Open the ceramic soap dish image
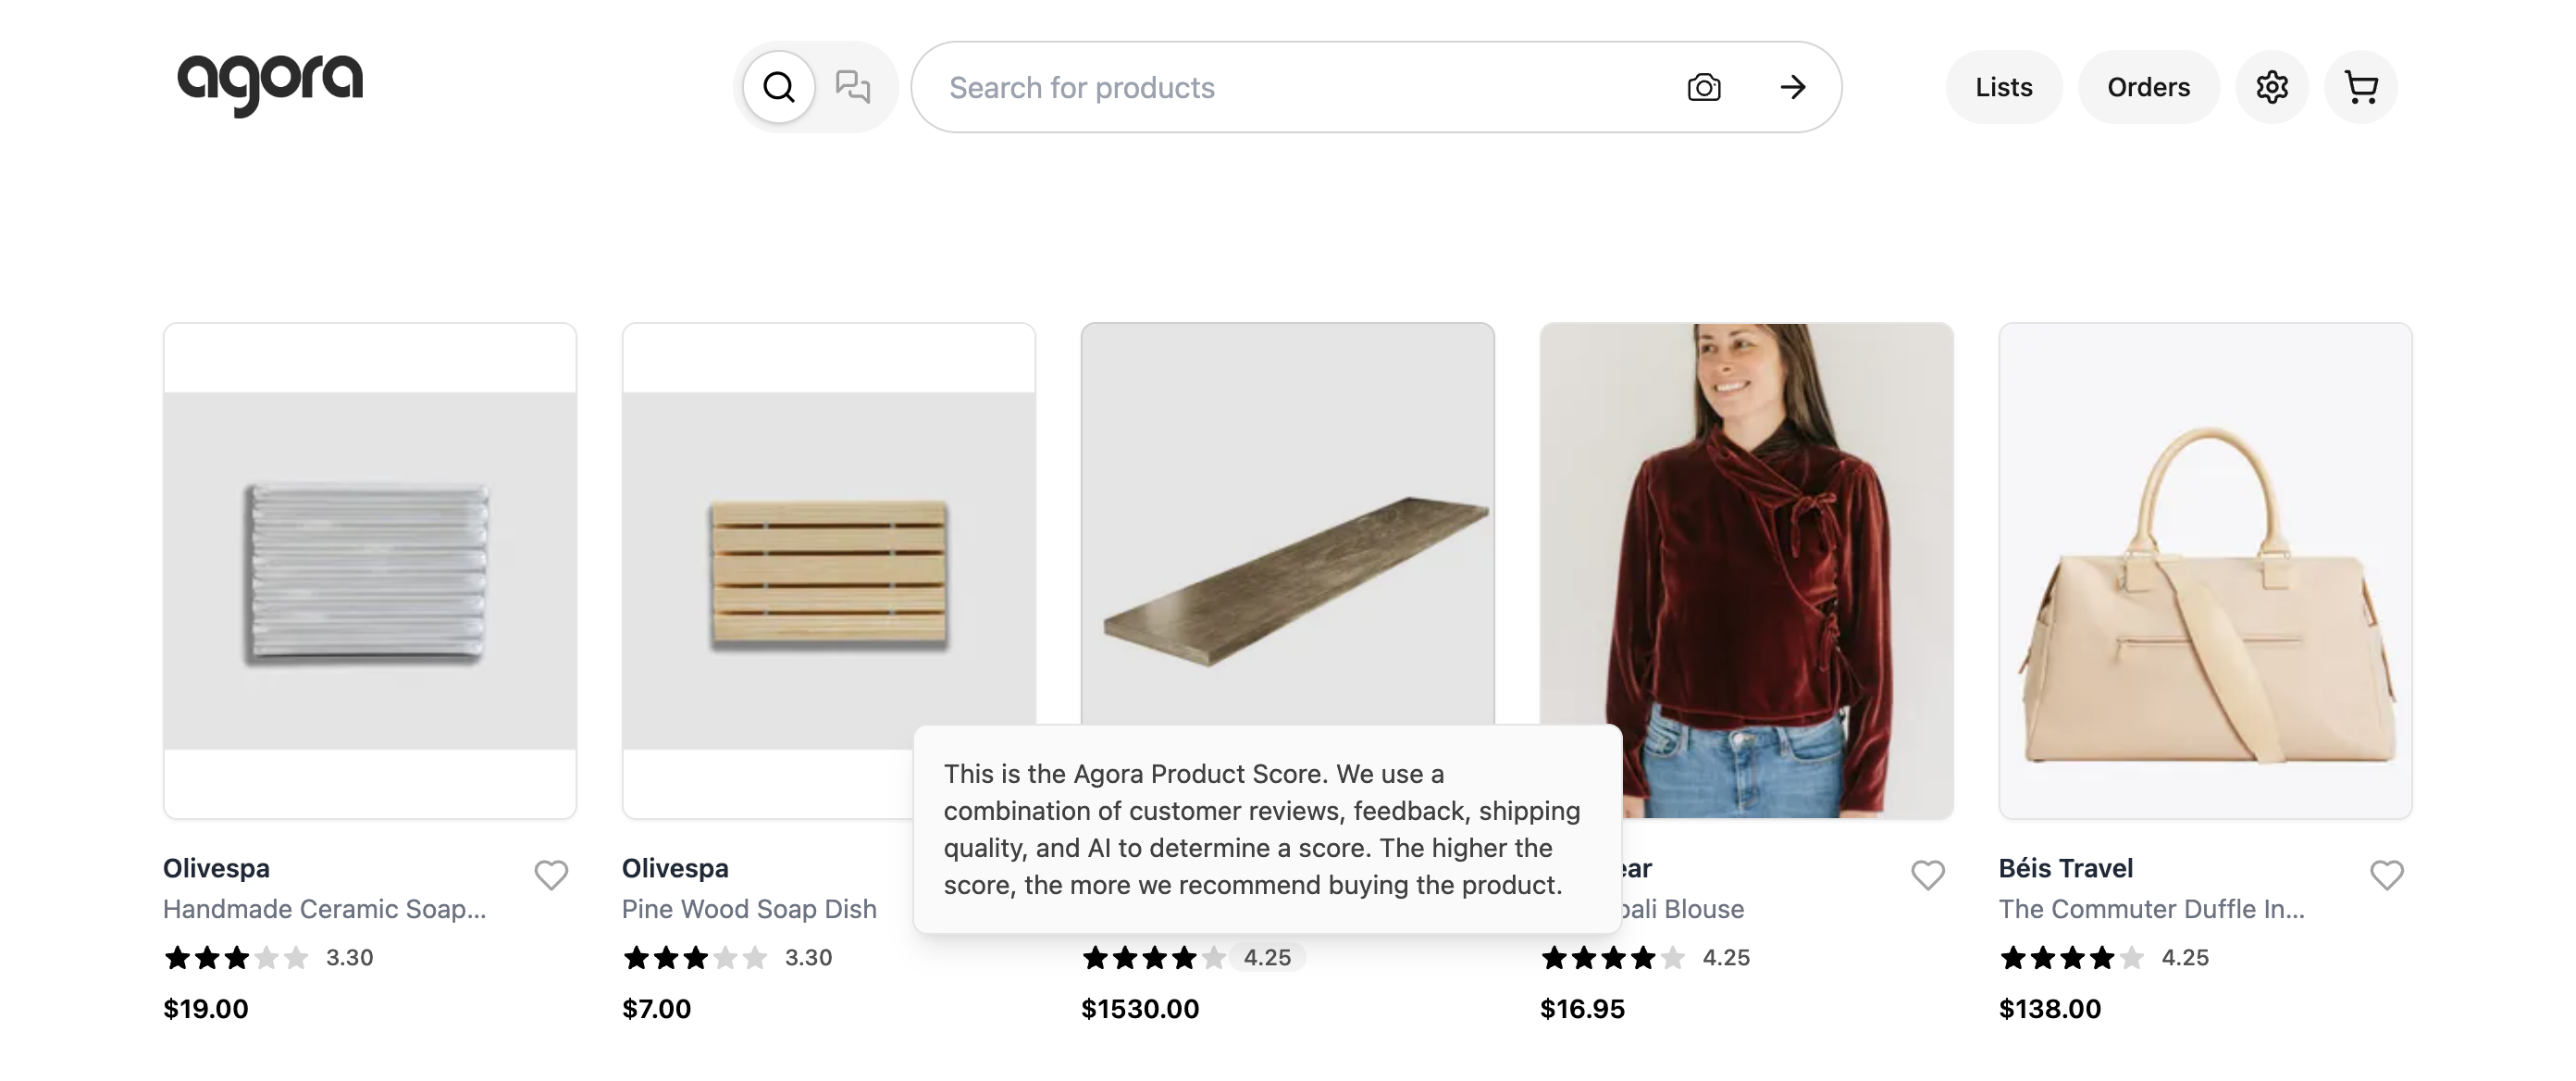The height and width of the screenshot is (1081, 2576). pos(370,570)
